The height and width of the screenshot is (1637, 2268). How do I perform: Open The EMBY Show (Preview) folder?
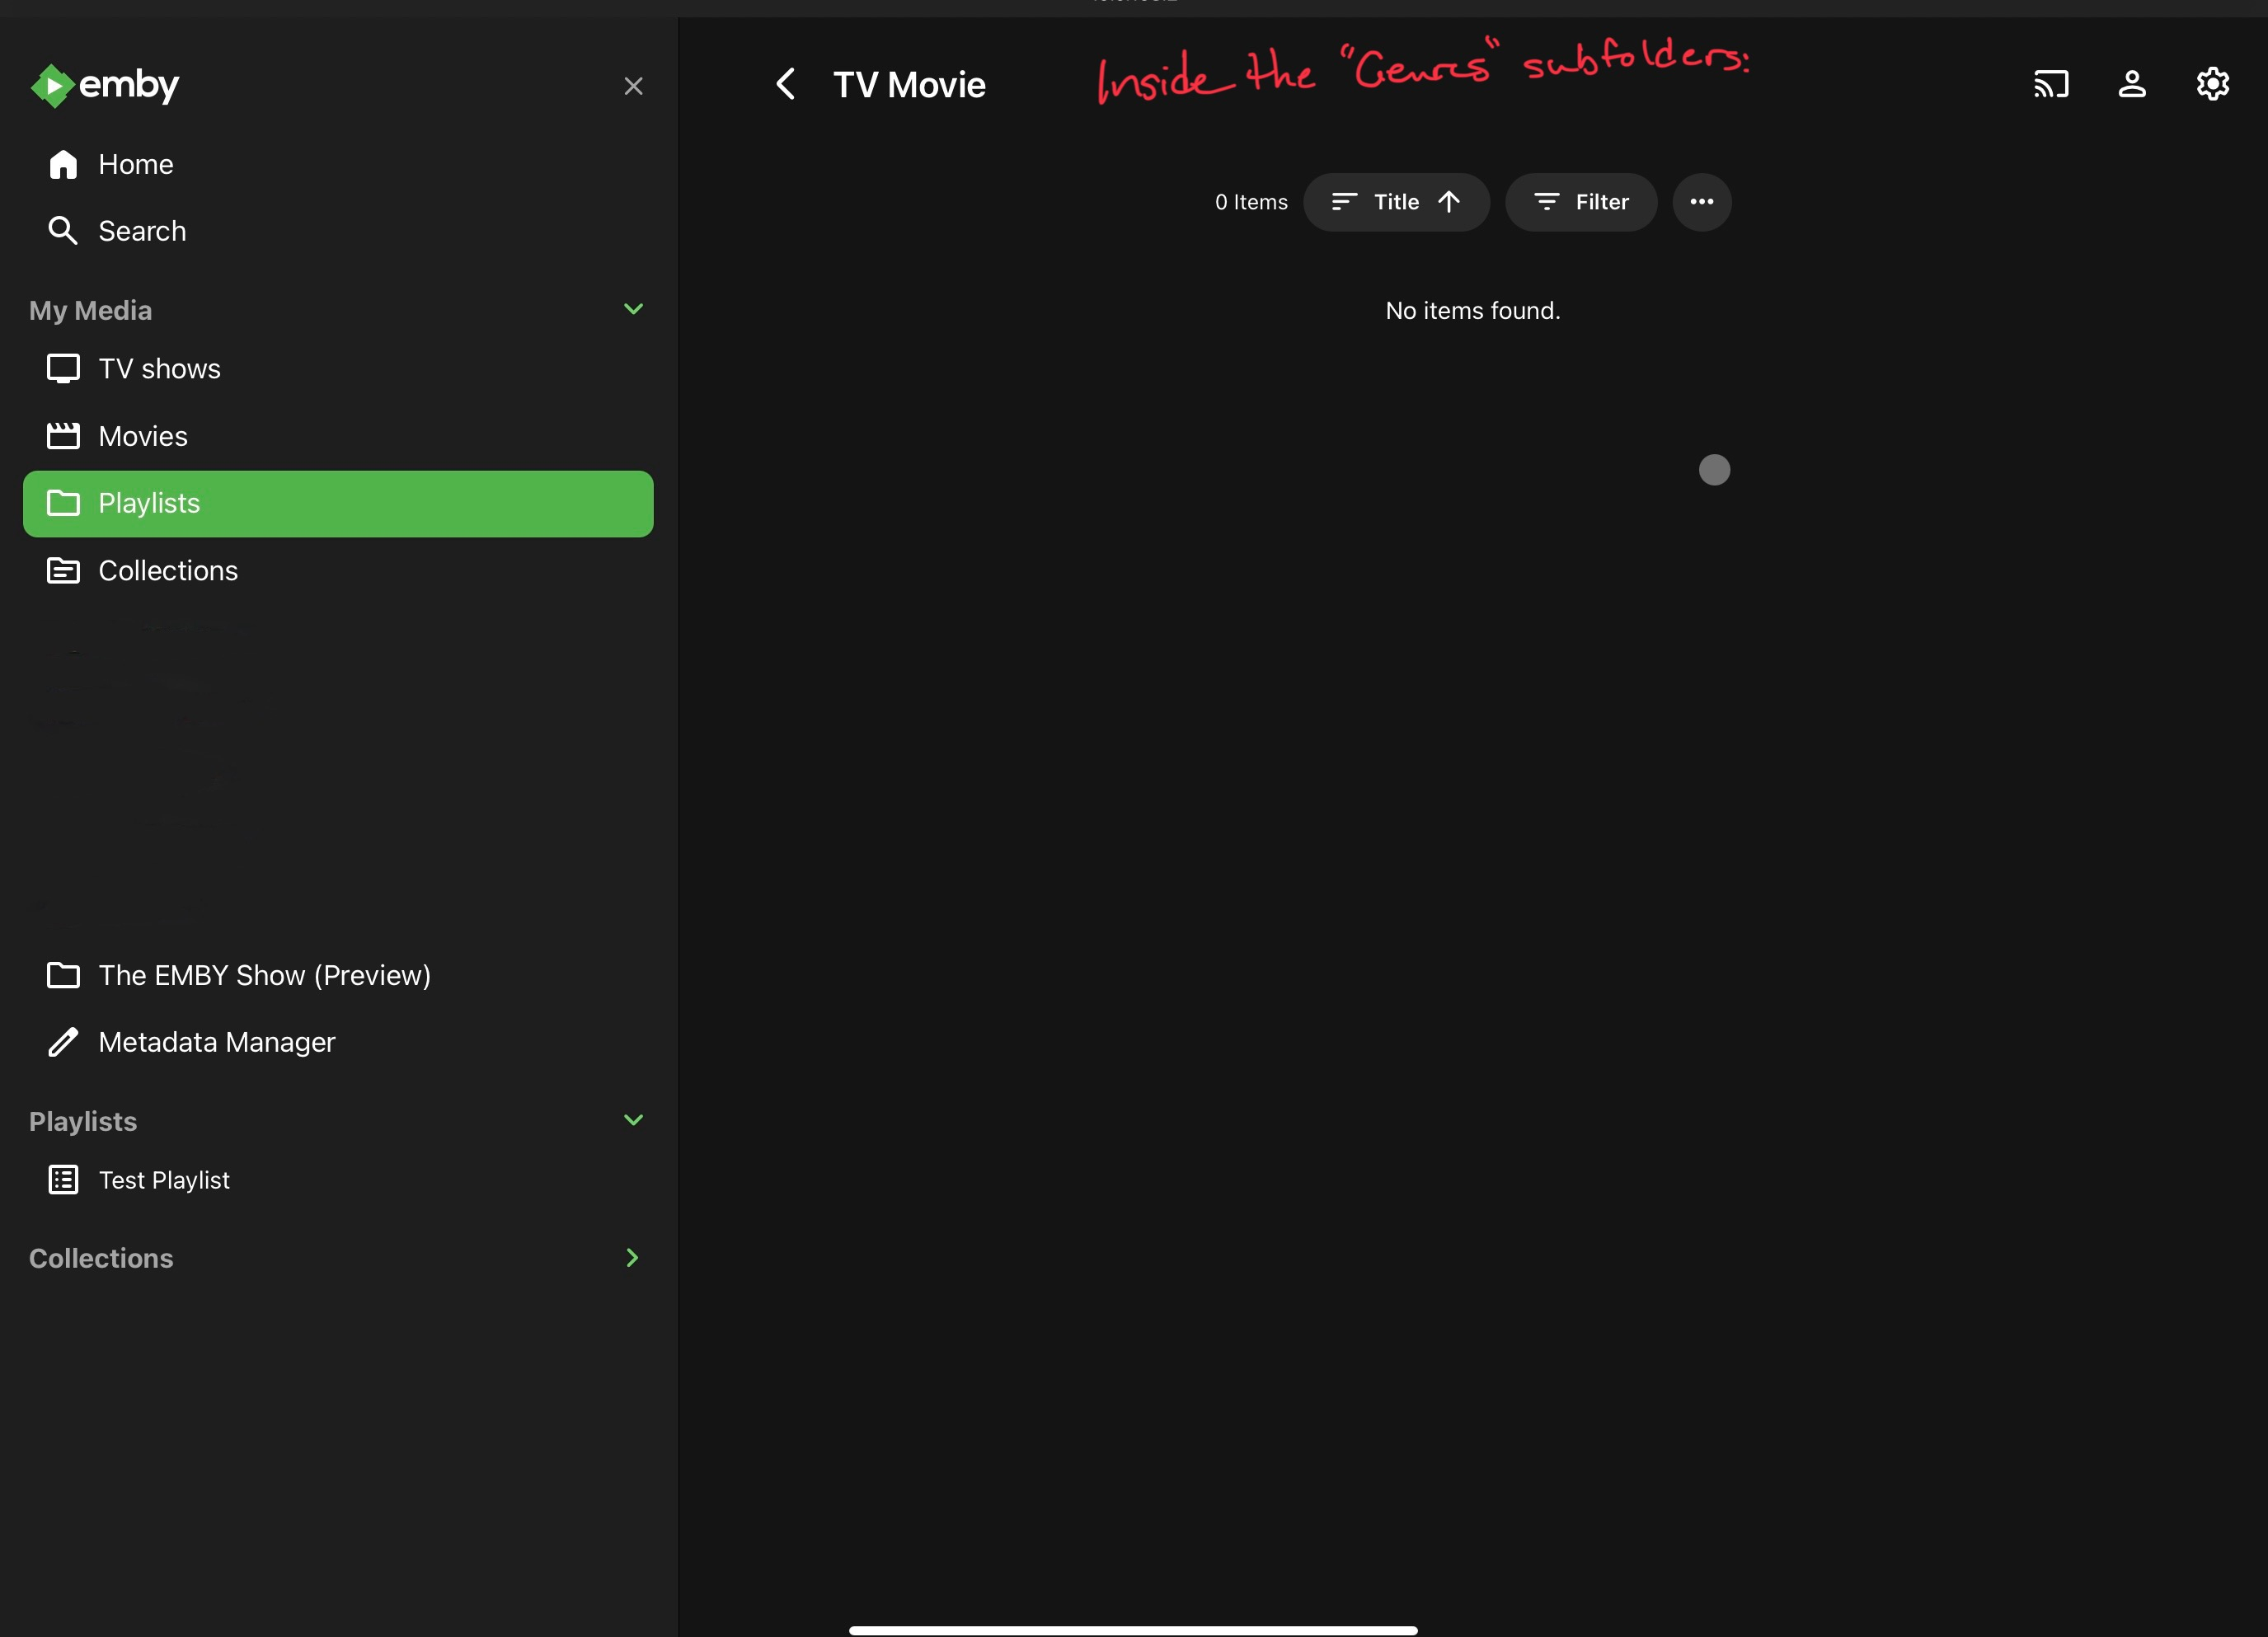(x=264, y=975)
